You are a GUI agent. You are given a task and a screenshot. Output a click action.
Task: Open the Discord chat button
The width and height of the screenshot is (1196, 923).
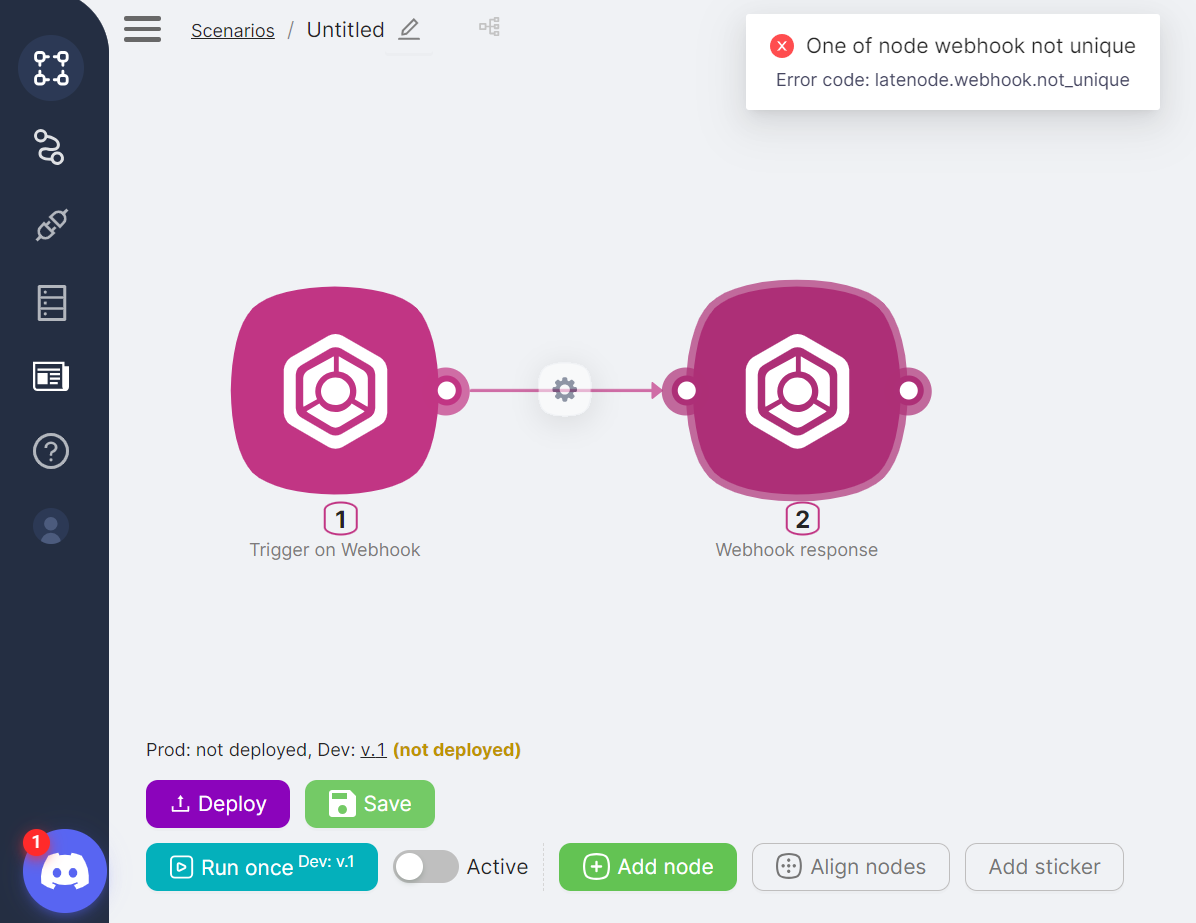(x=65, y=871)
